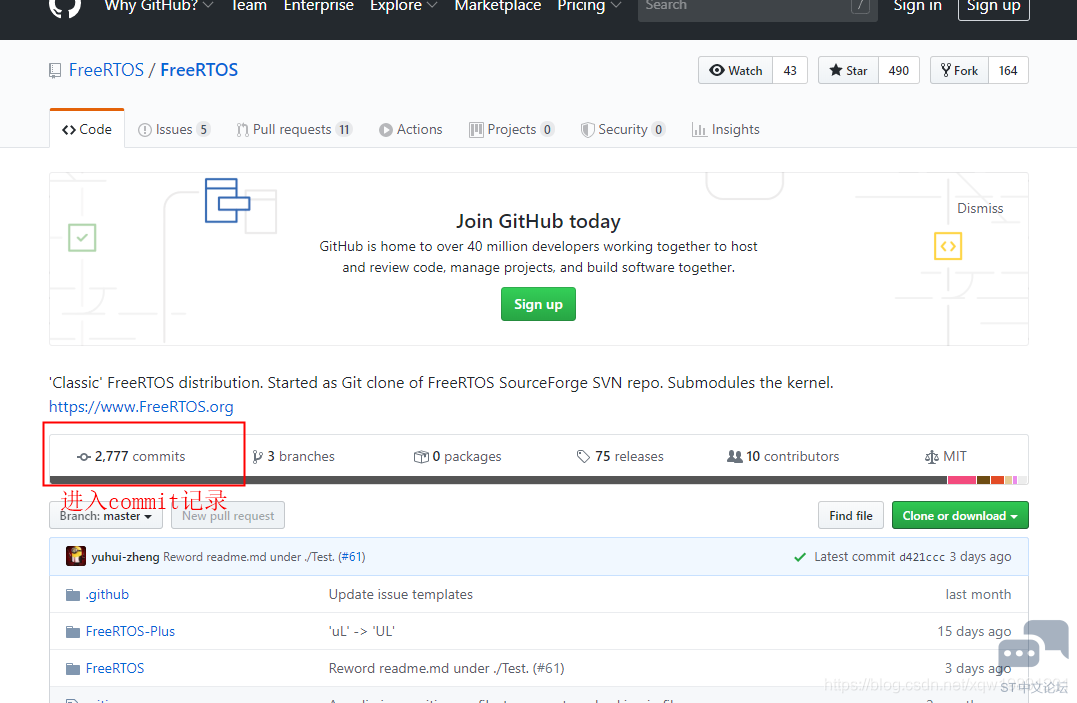Image resolution: width=1077 pixels, height=703 pixels.
Task: Click the green Sign up banner button
Action: click(x=538, y=304)
